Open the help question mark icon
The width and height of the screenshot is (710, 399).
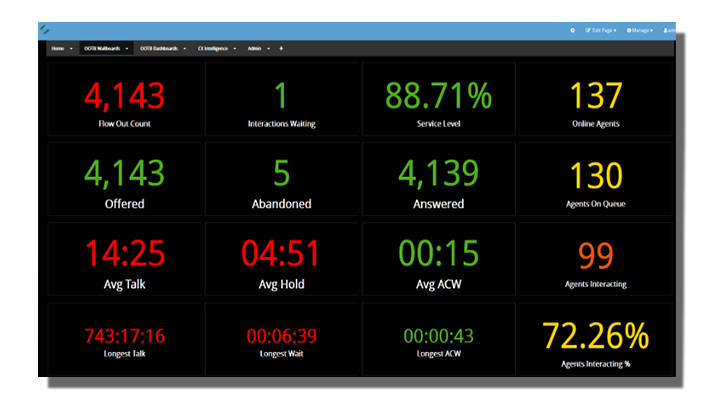click(x=572, y=30)
